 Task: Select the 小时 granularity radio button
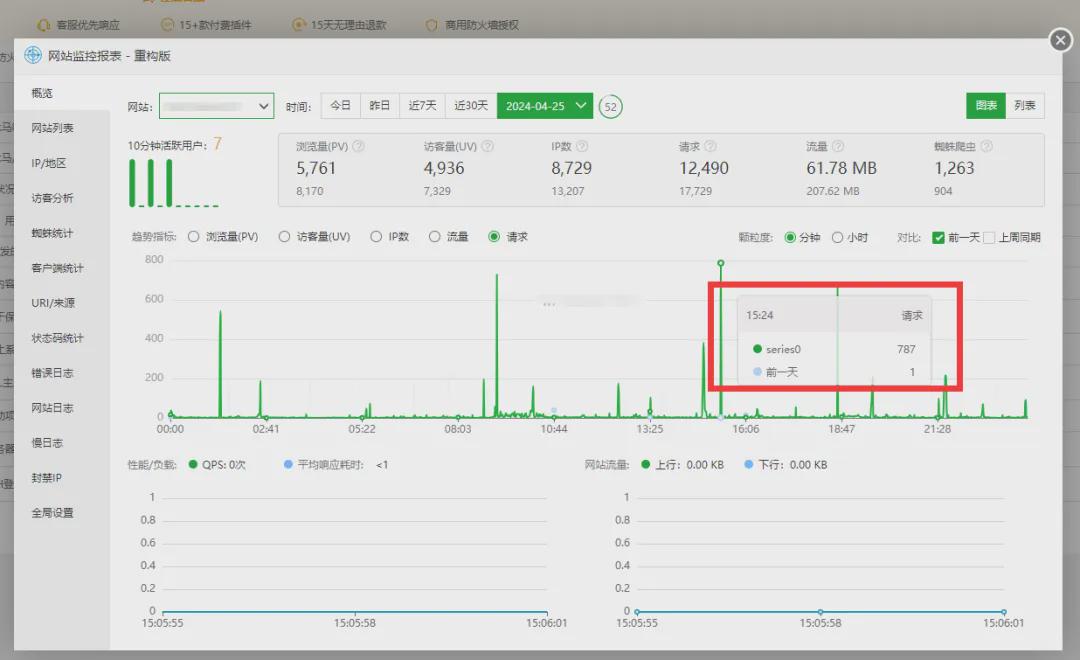click(x=838, y=237)
